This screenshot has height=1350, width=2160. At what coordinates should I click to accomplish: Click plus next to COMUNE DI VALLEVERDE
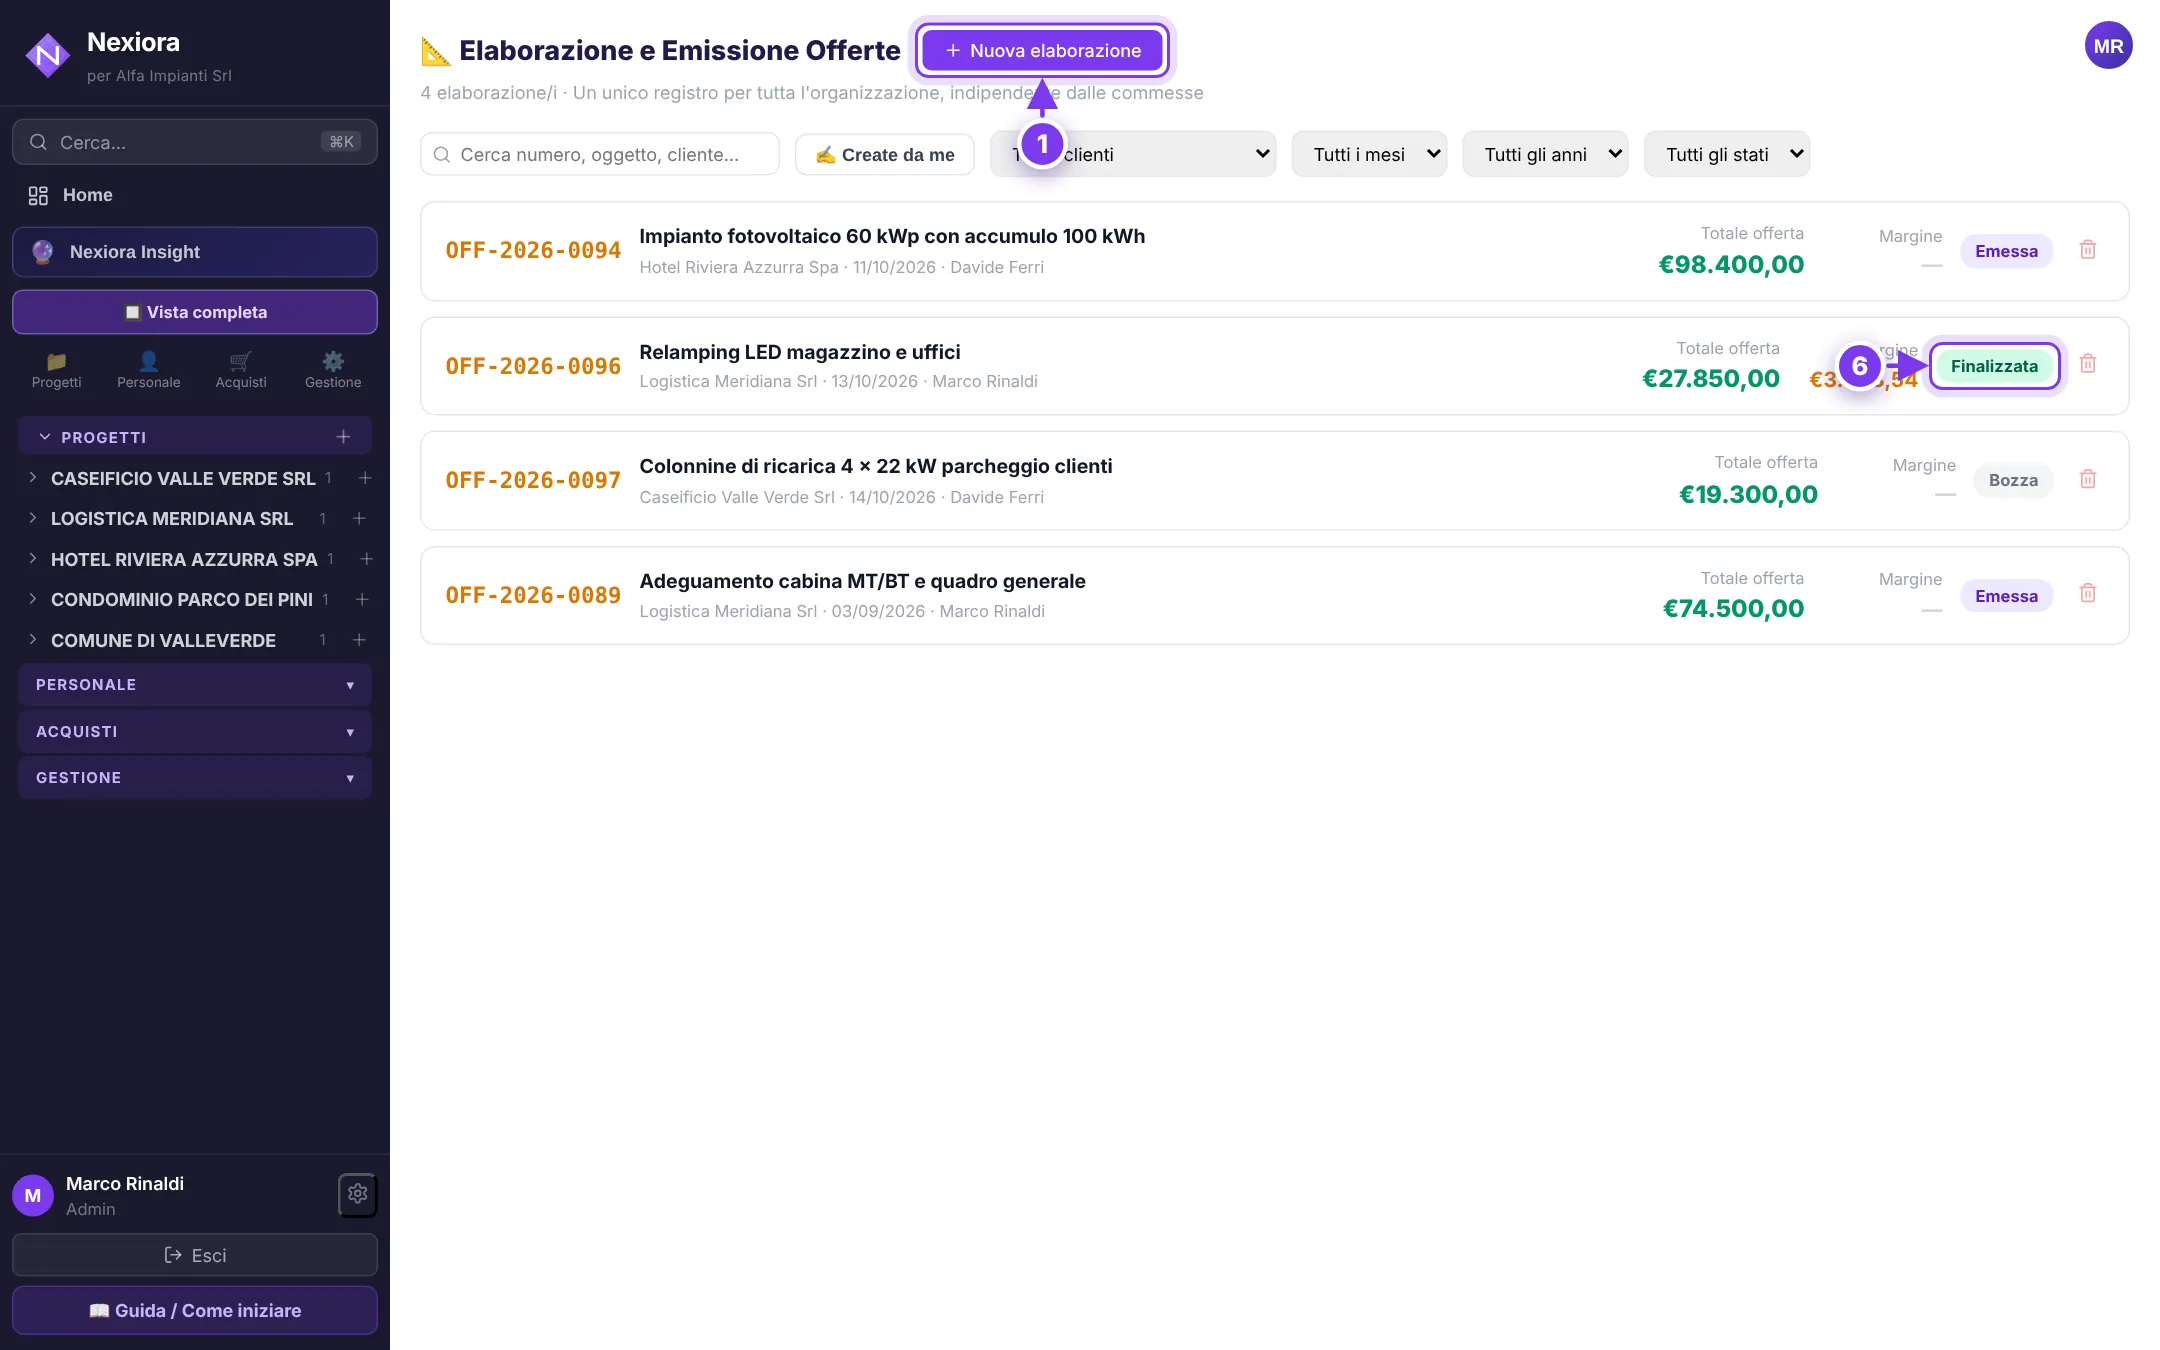pyautogui.click(x=359, y=640)
